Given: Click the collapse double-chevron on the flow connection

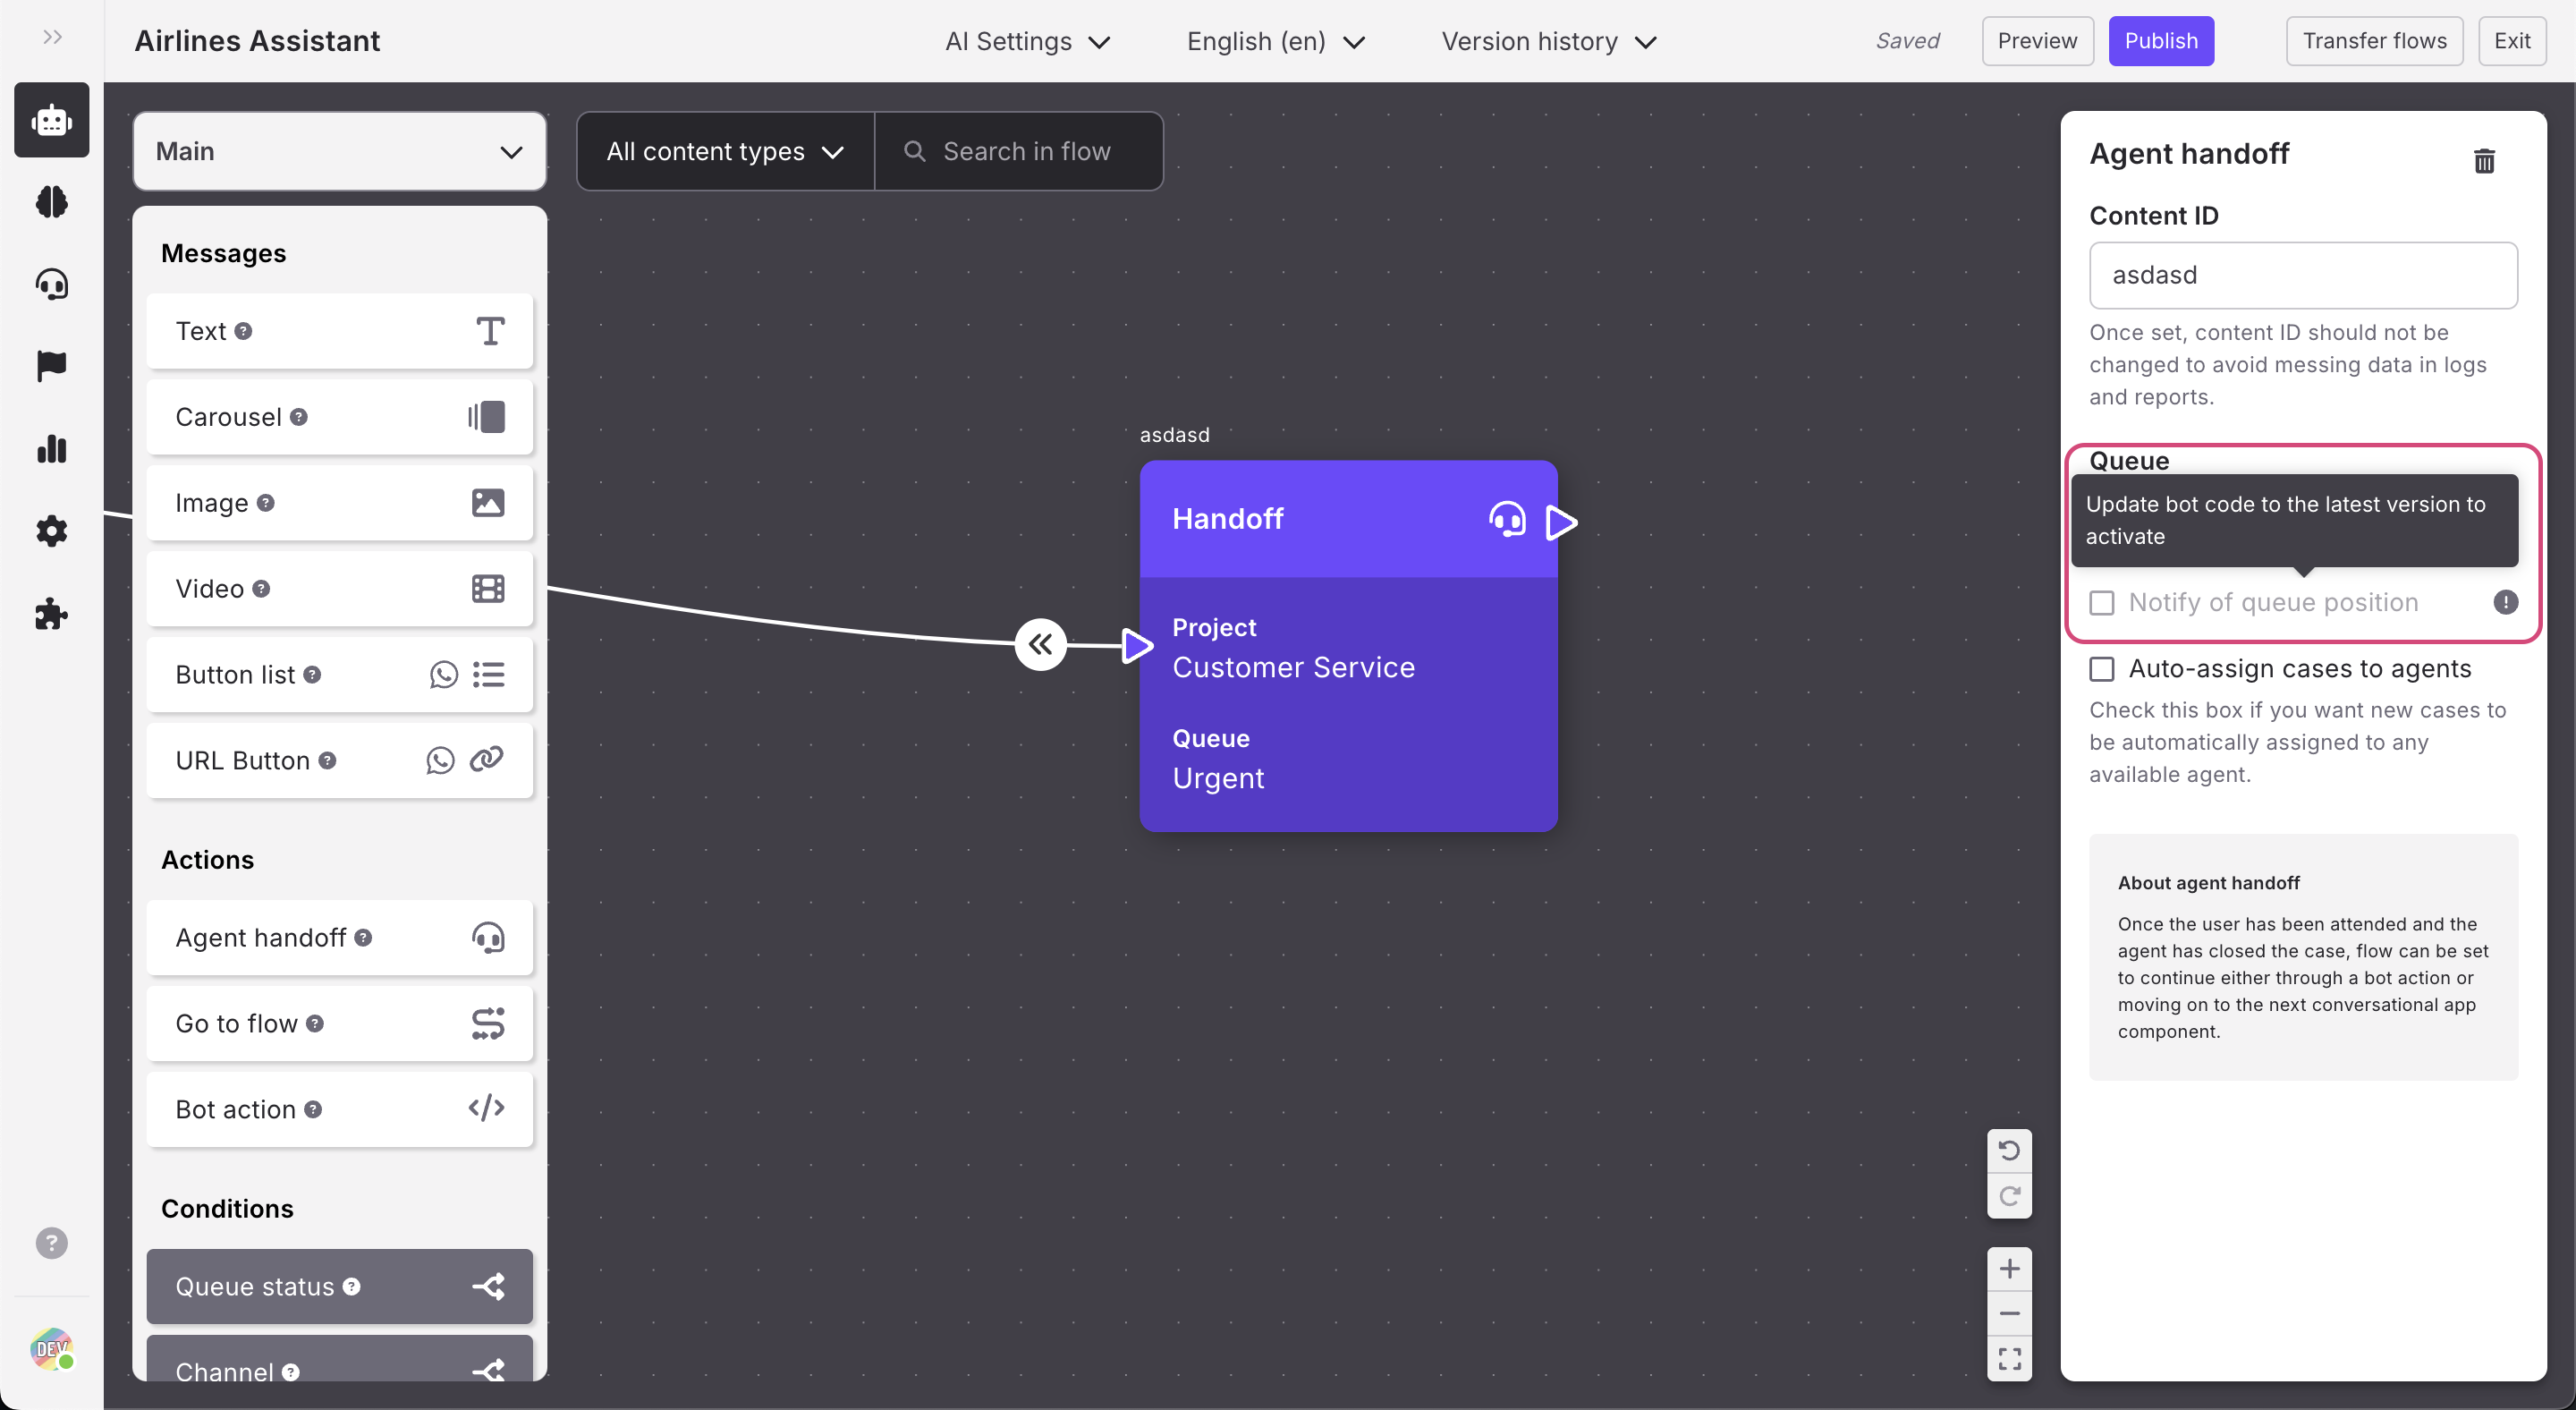Looking at the screenshot, I should pyautogui.click(x=1040, y=644).
